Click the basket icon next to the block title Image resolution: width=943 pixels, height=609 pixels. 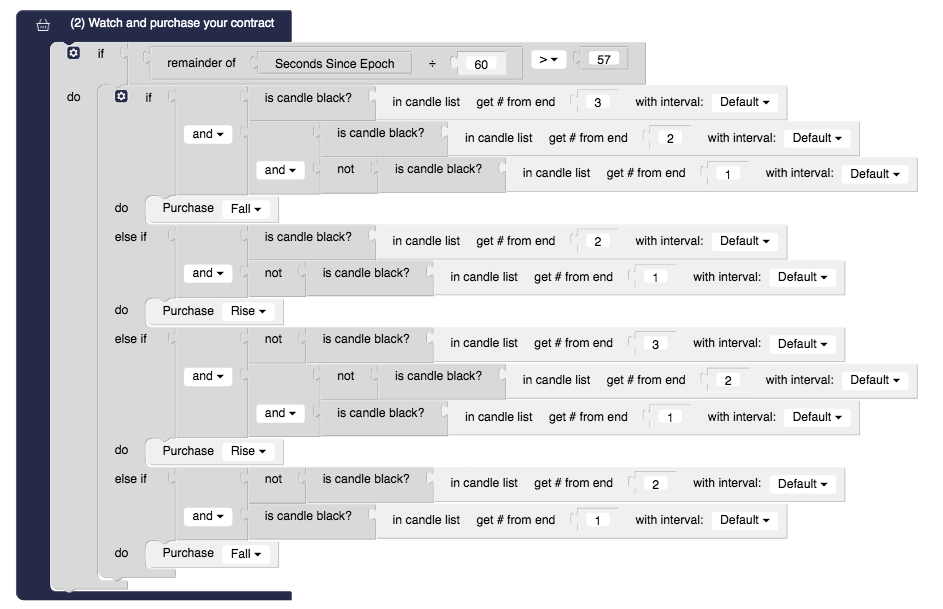41,24
